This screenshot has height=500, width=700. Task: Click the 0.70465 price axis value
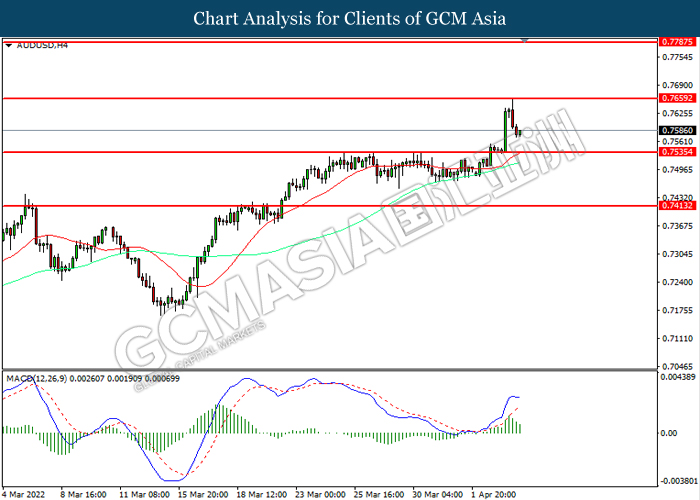(678, 367)
